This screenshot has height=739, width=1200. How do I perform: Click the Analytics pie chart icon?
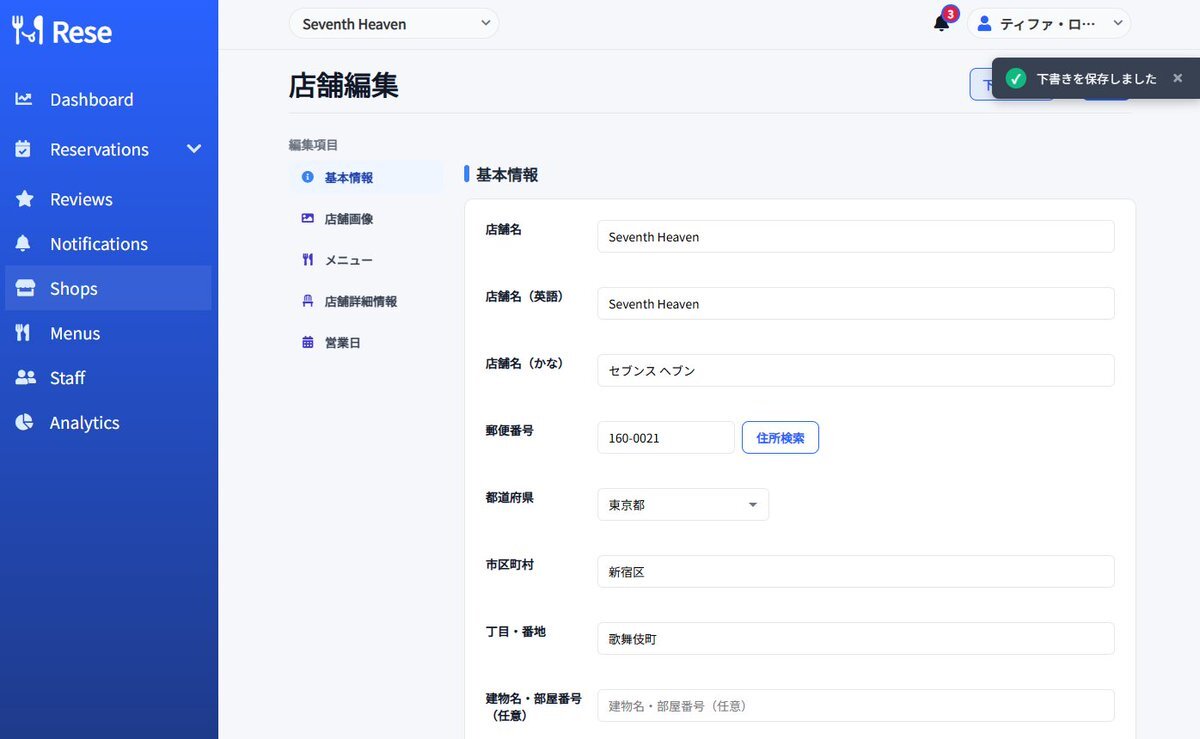click(x=24, y=423)
